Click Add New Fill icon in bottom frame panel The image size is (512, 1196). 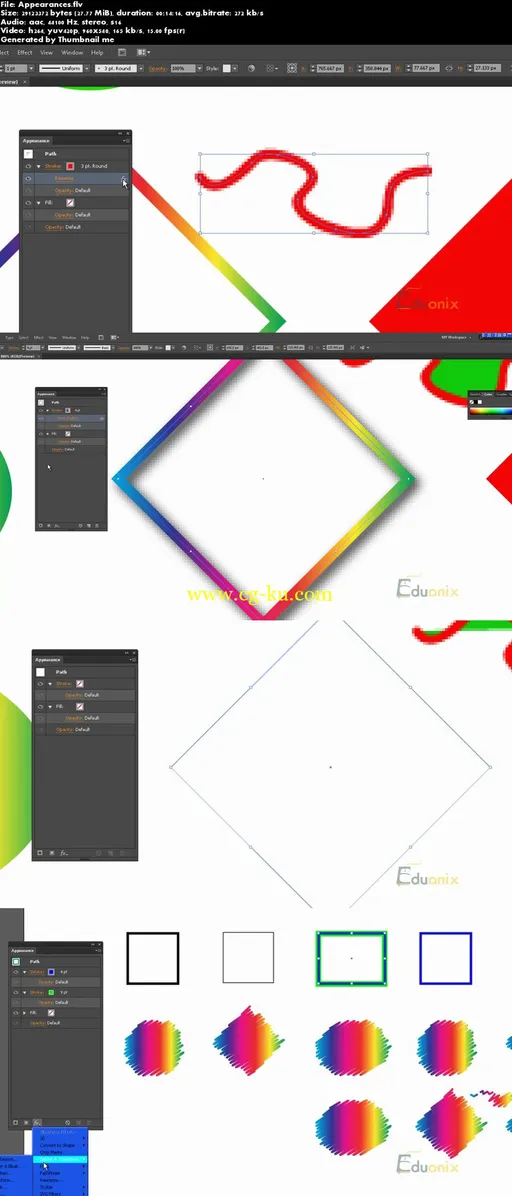click(x=26, y=1123)
